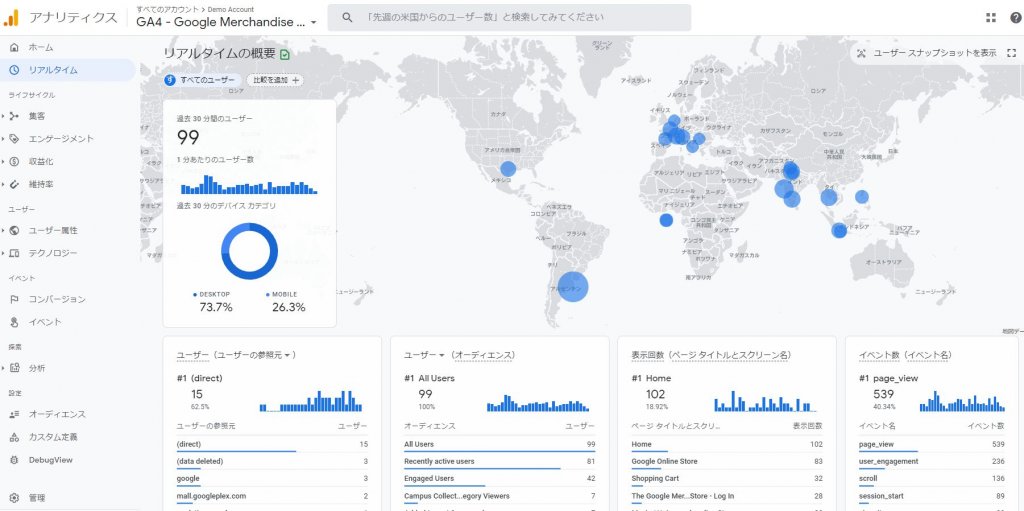Select the mall.googleplex.com row

[272, 496]
